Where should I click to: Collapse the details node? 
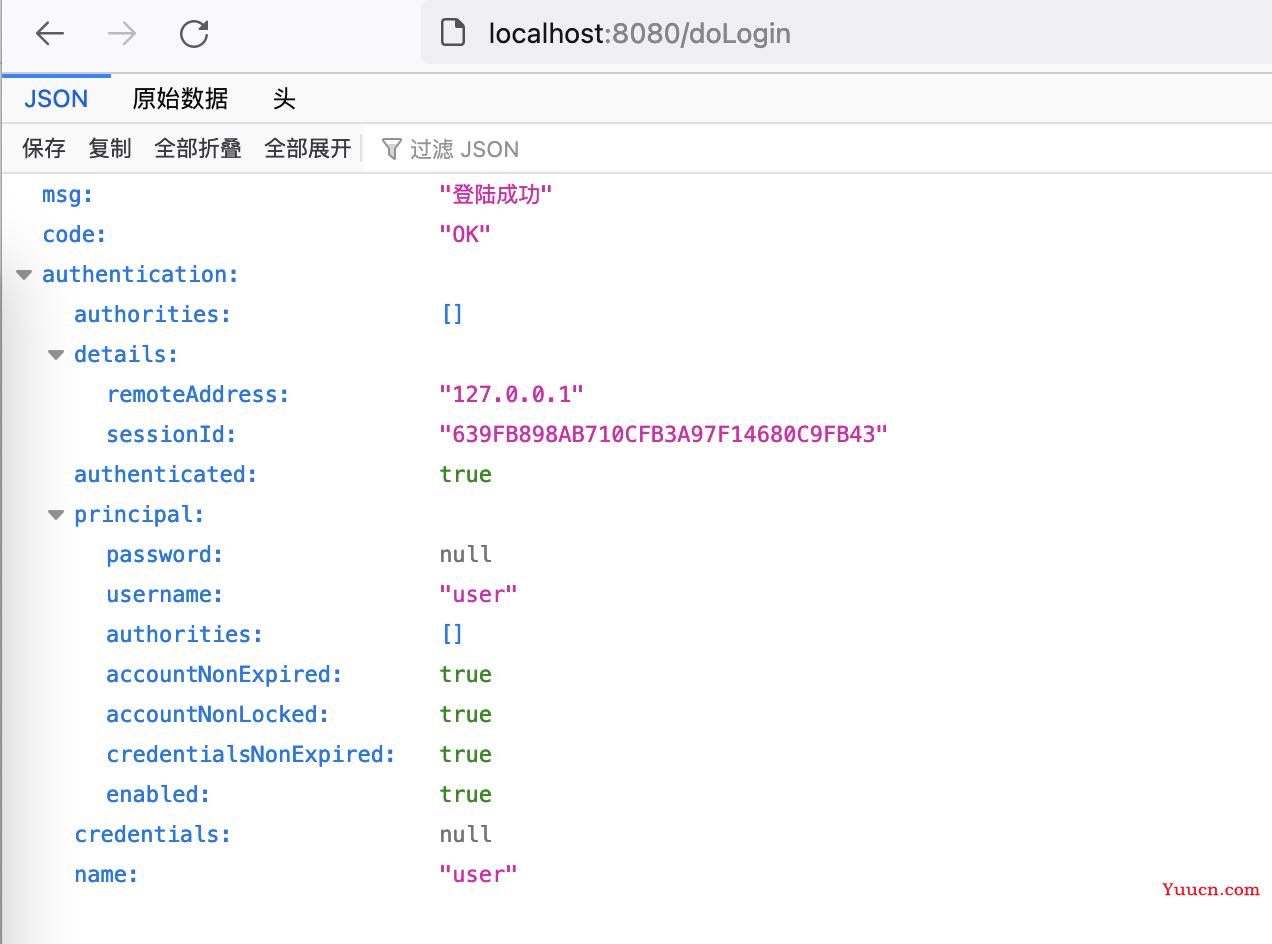pyautogui.click(x=56, y=355)
